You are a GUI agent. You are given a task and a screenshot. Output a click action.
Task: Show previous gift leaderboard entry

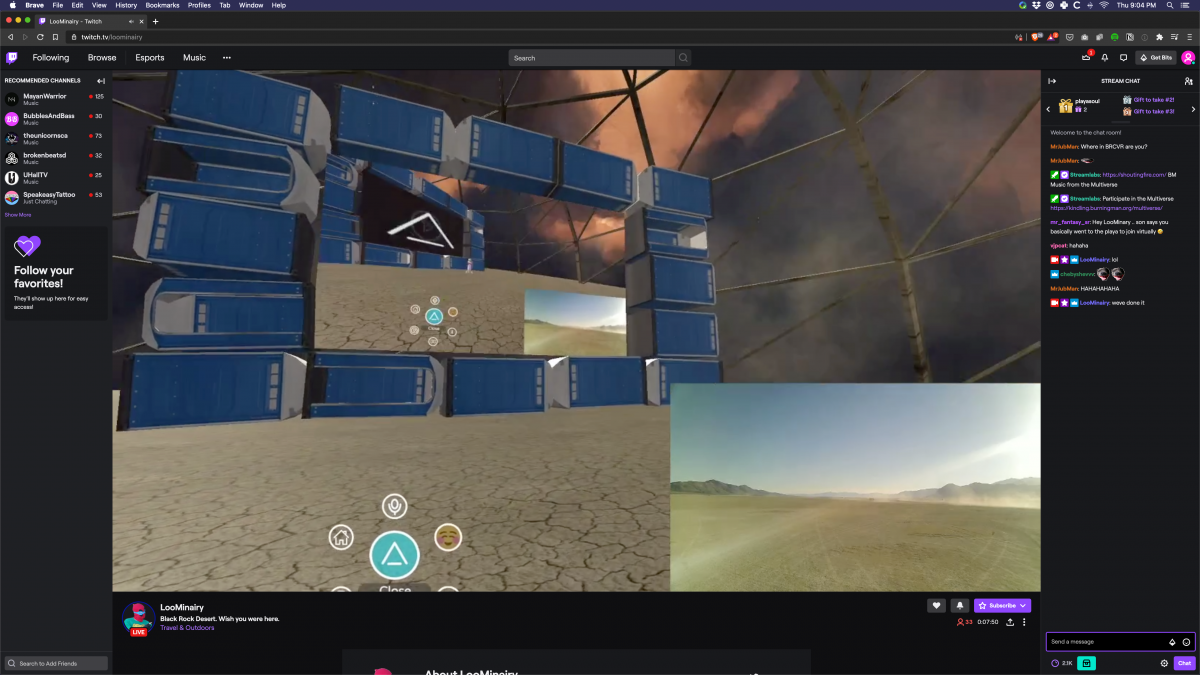click(1048, 108)
